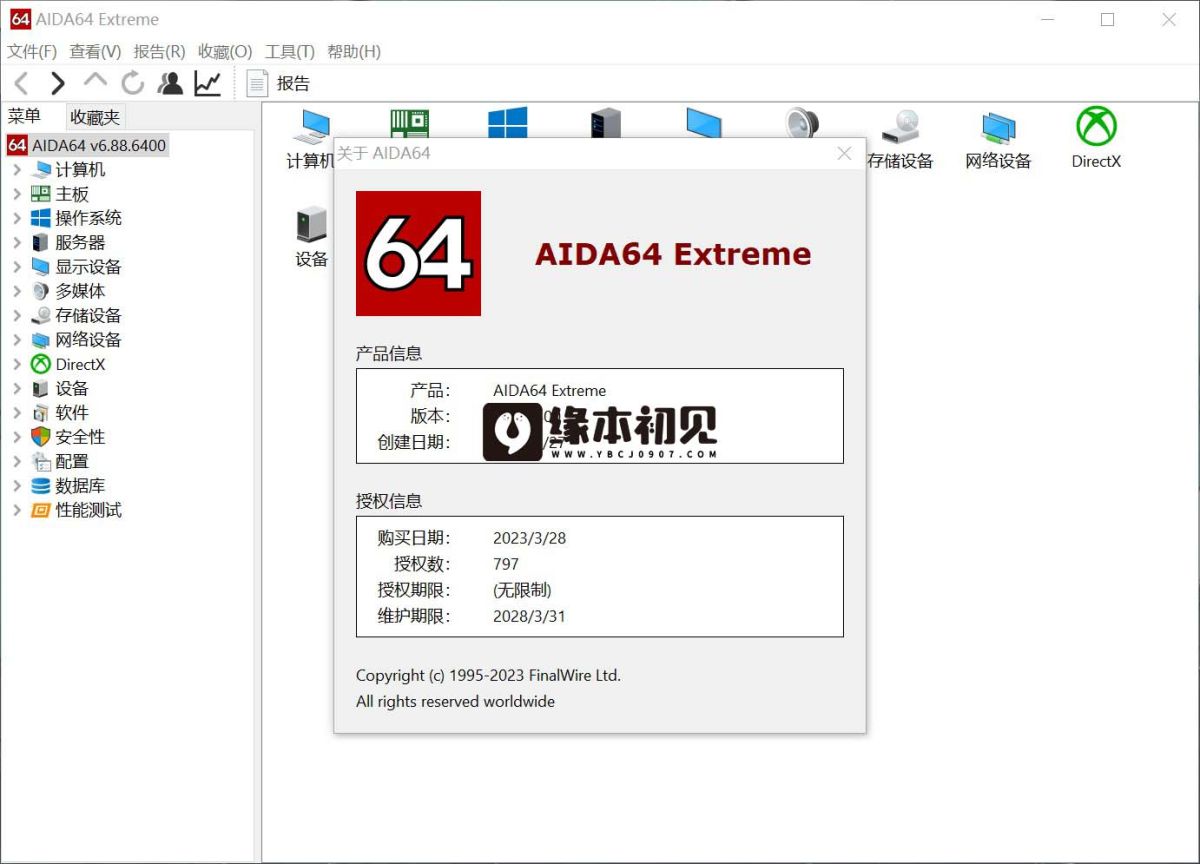This screenshot has height=864, width=1200.
Task: Select 设备 in the sidebar tree
Action: (72, 388)
